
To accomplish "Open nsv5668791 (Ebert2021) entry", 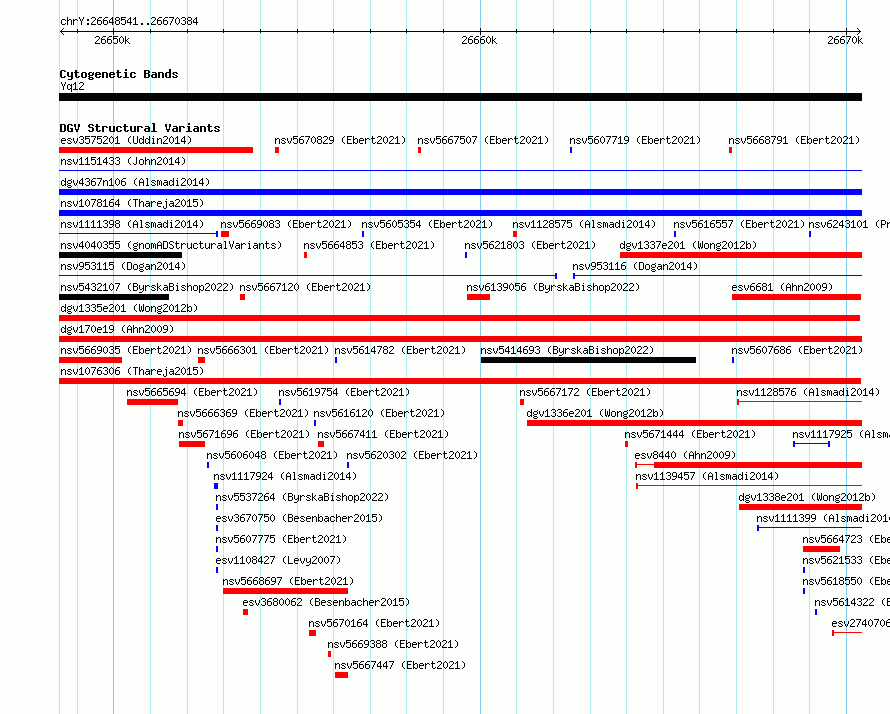I will pyautogui.click(x=794, y=140).
